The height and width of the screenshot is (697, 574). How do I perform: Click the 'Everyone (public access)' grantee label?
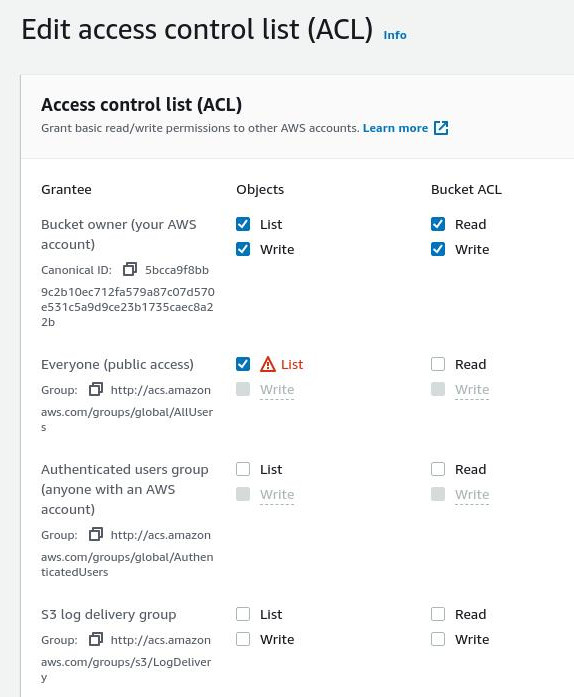(117, 365)
